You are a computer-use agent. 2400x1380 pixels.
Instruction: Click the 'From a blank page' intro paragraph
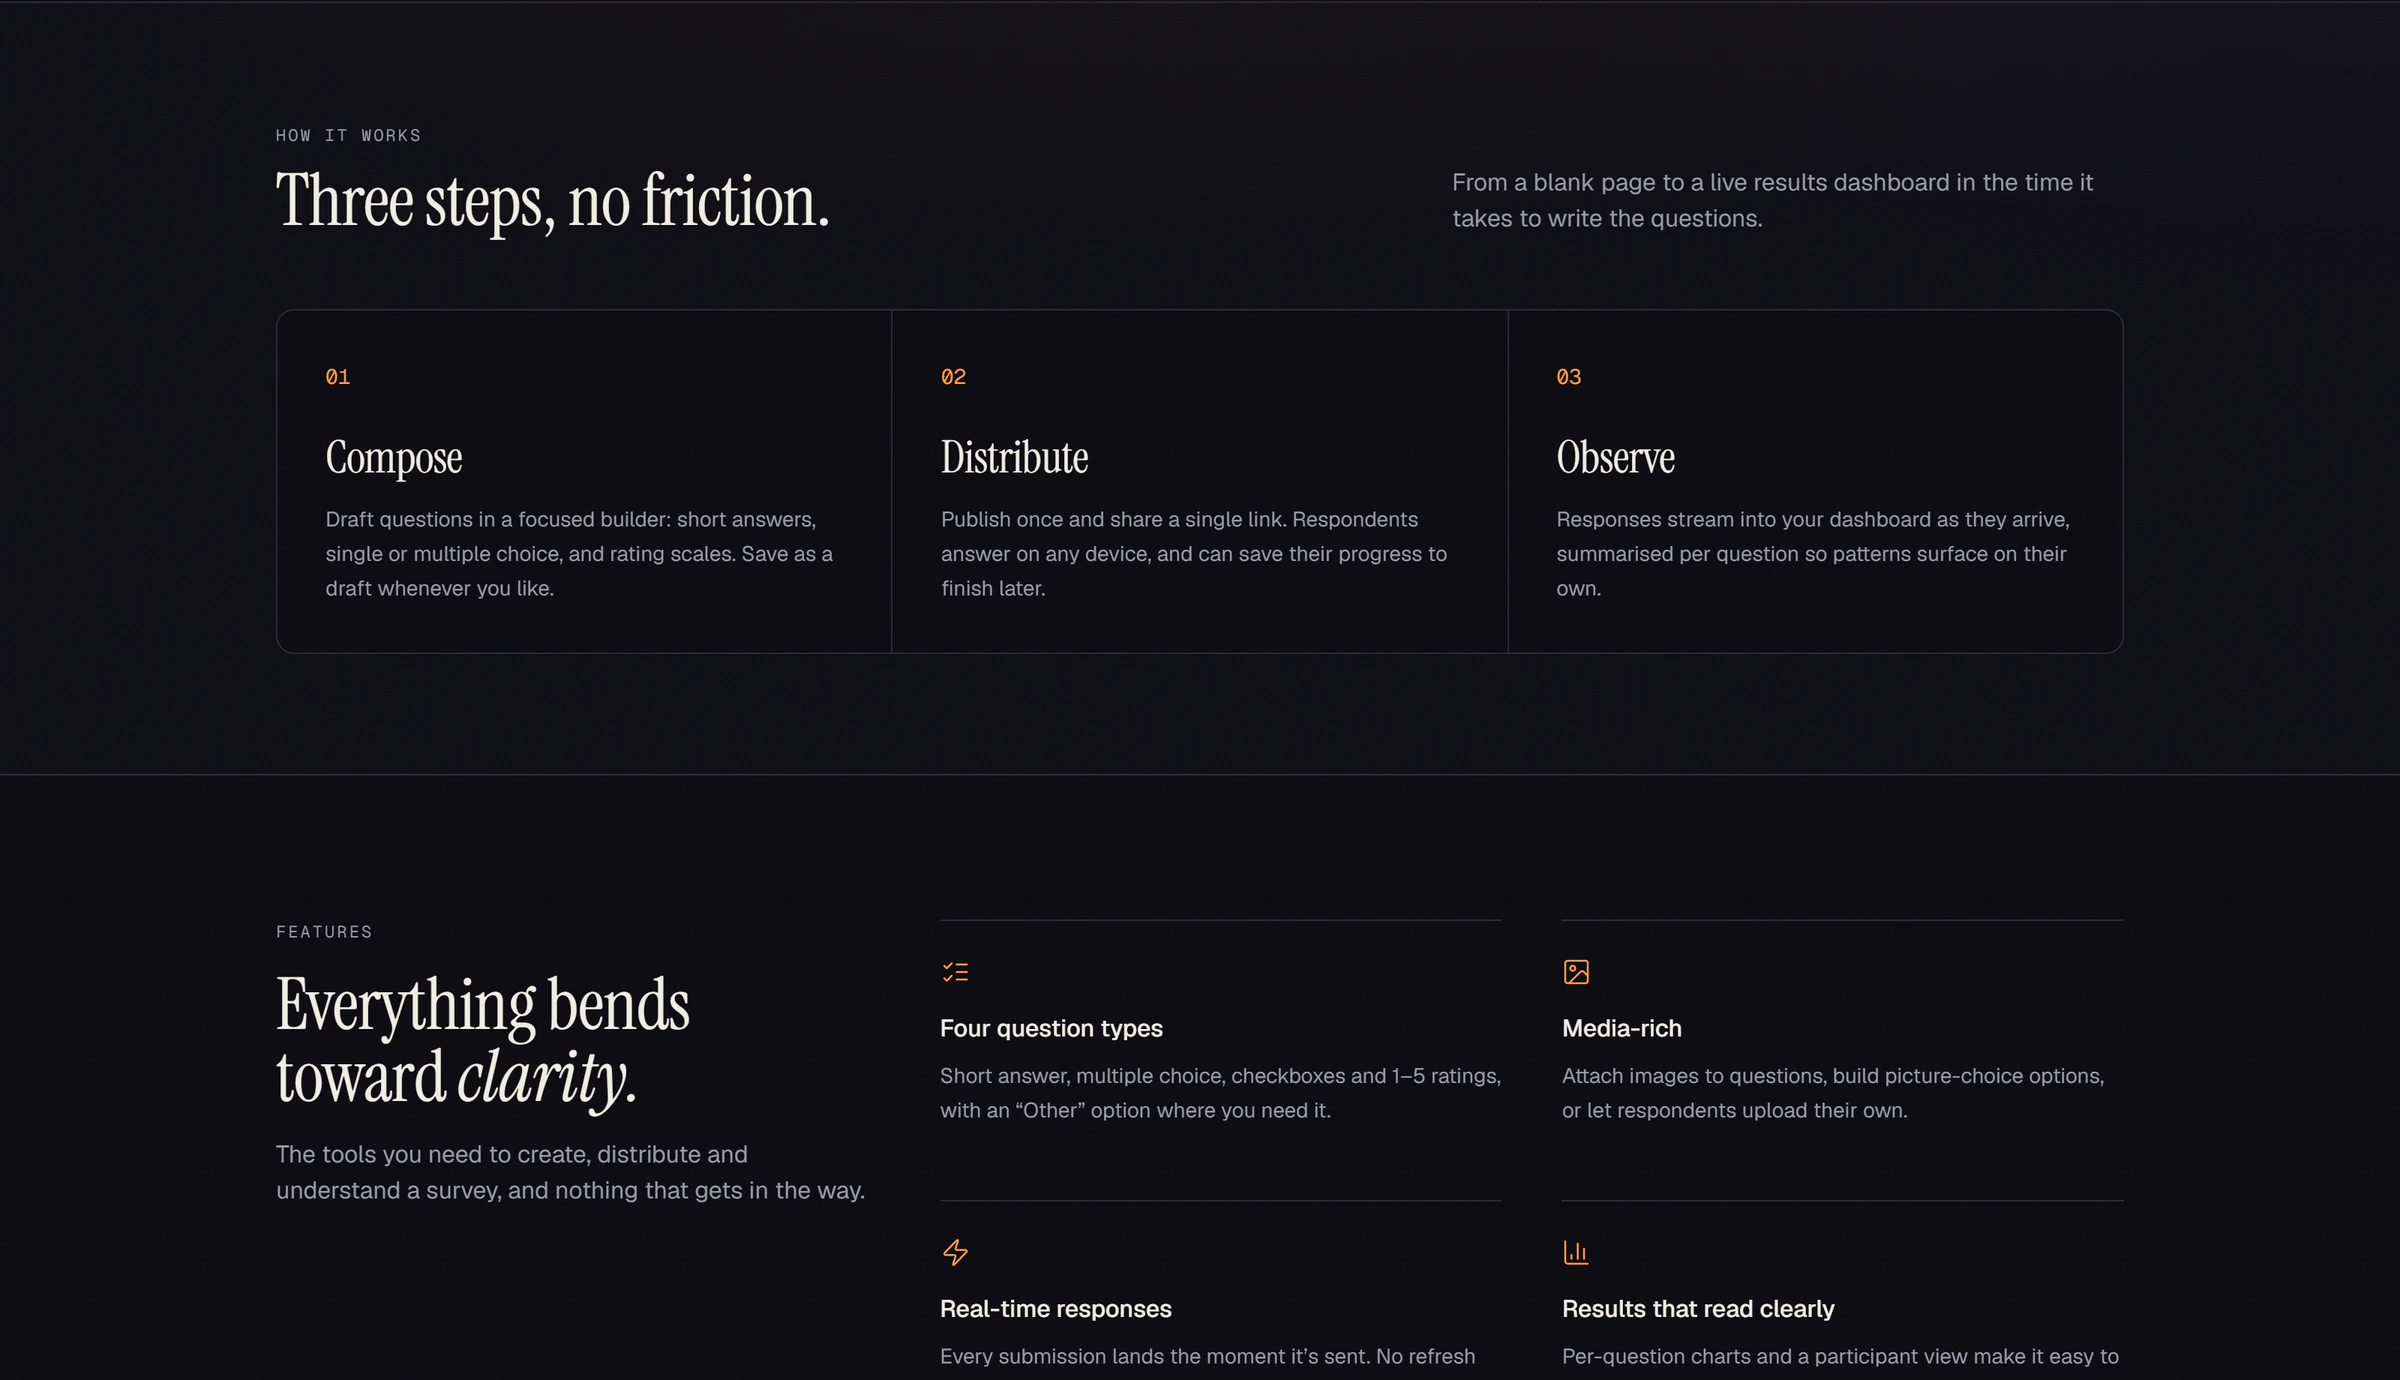1772,200
